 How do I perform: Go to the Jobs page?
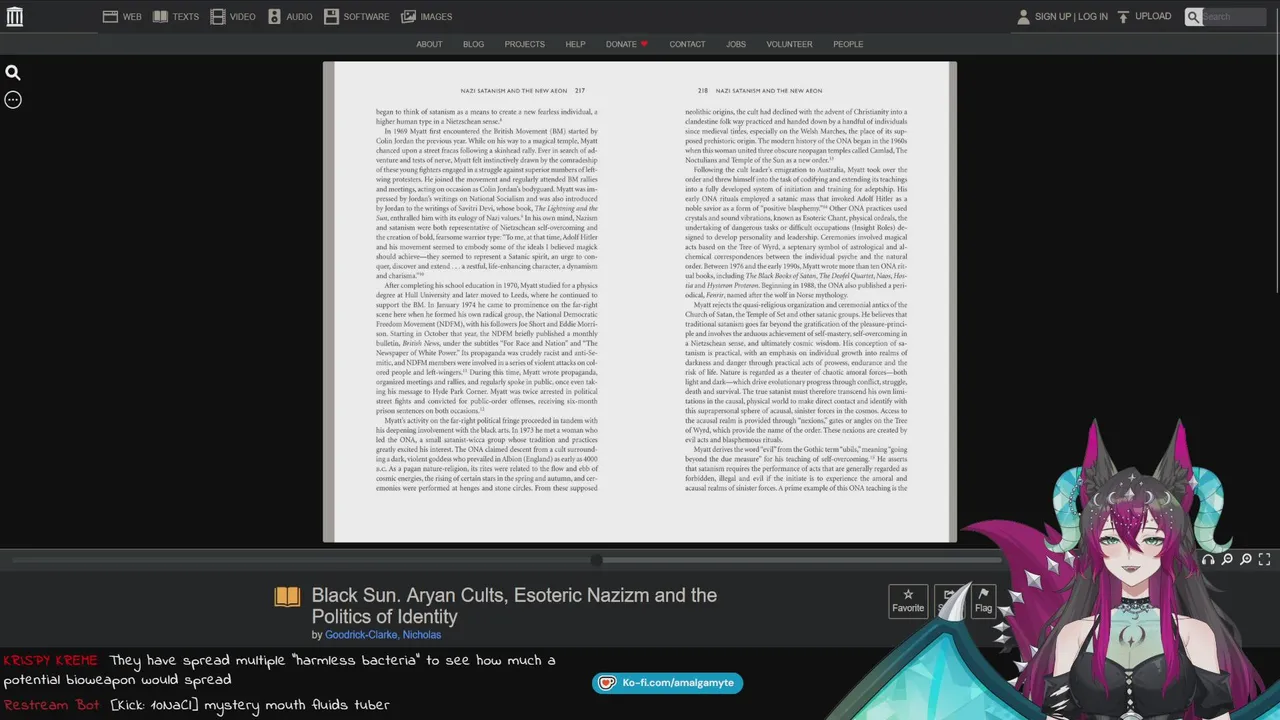click(736, 44)
